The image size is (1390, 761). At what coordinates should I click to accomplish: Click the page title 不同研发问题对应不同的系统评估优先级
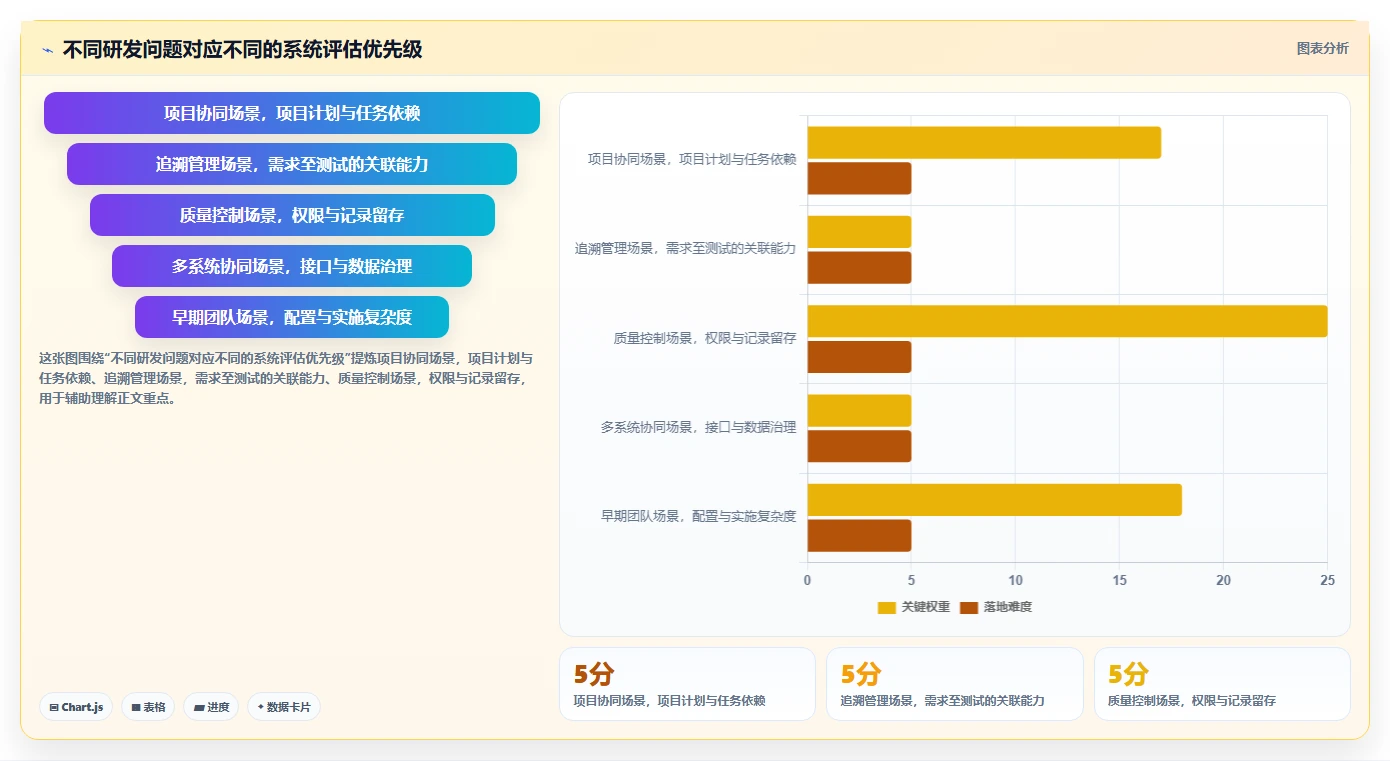pyautogui.click(x=242, y=50)
